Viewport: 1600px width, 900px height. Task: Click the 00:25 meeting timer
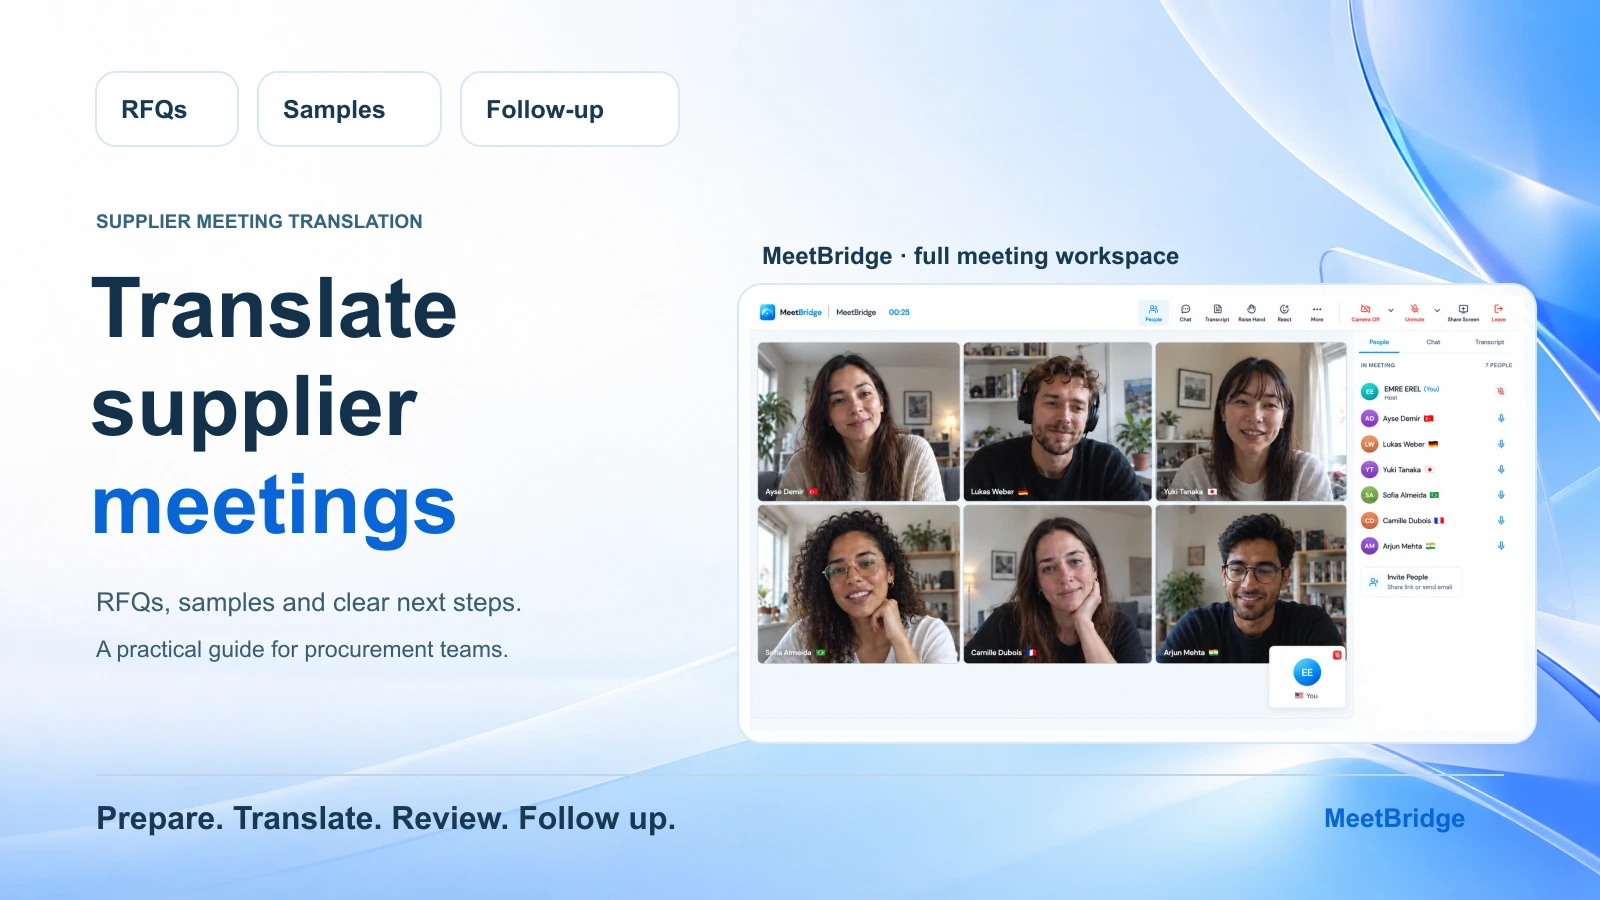click(x=899, y=313)
